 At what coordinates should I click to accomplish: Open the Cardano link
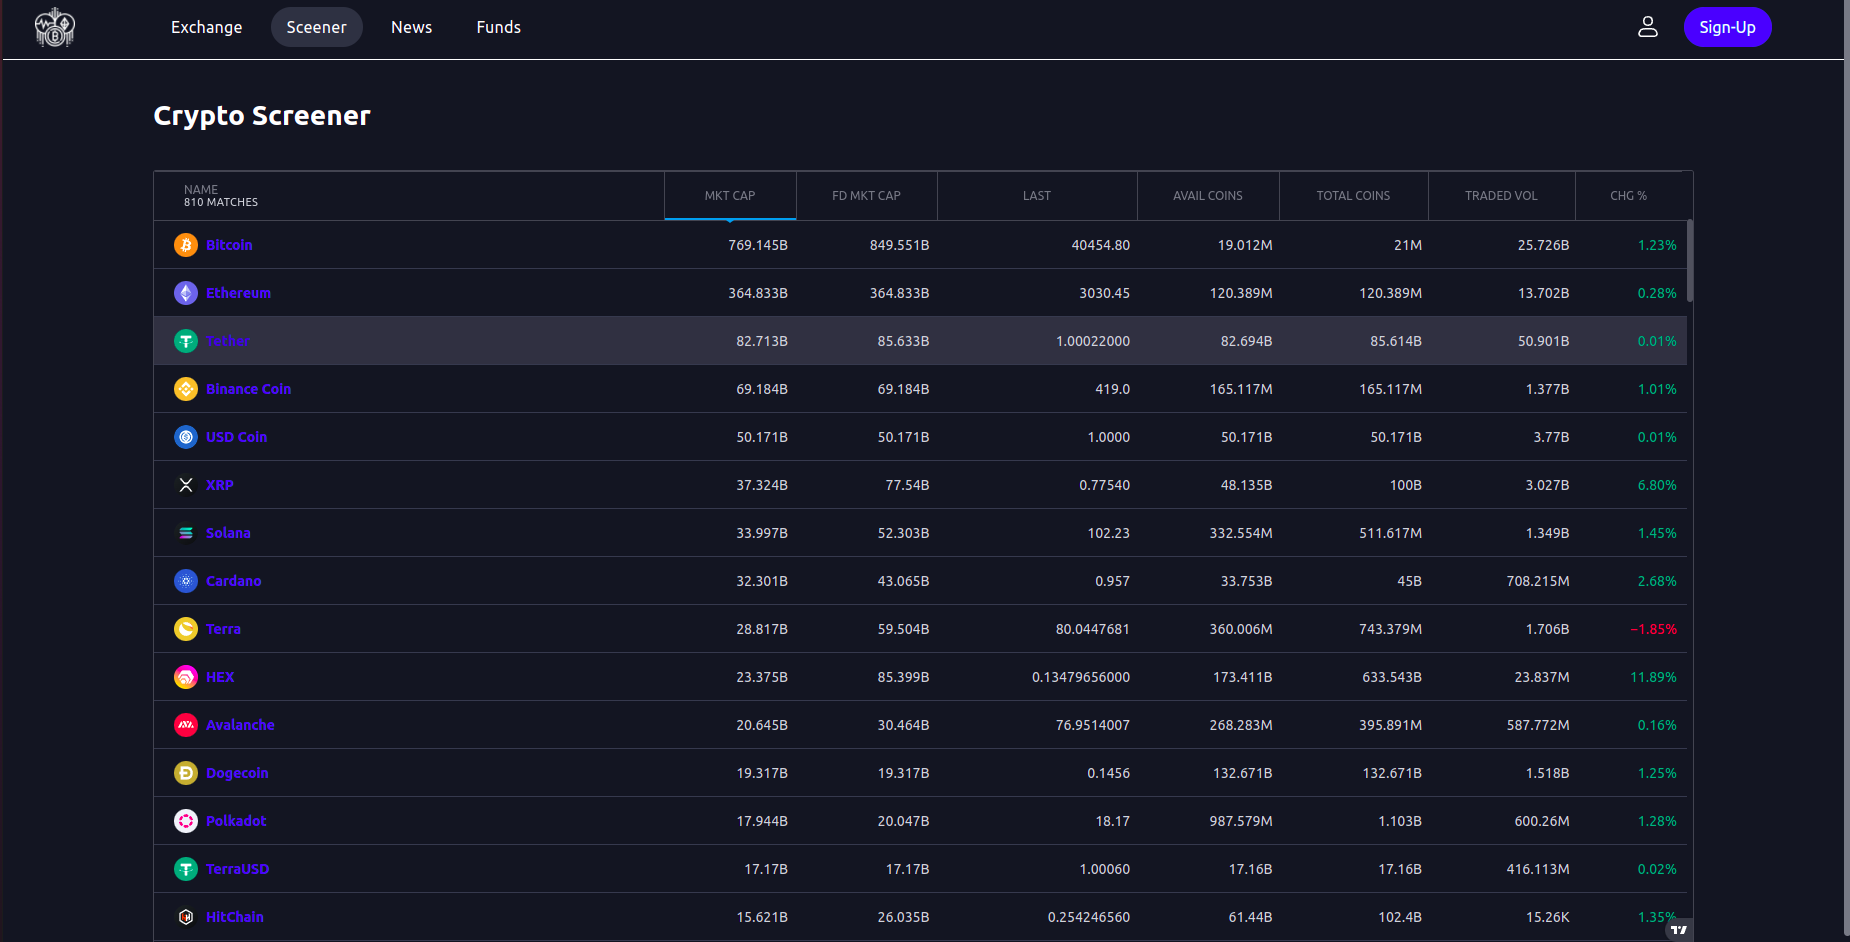pyautogui.click(x=233, y=581)
